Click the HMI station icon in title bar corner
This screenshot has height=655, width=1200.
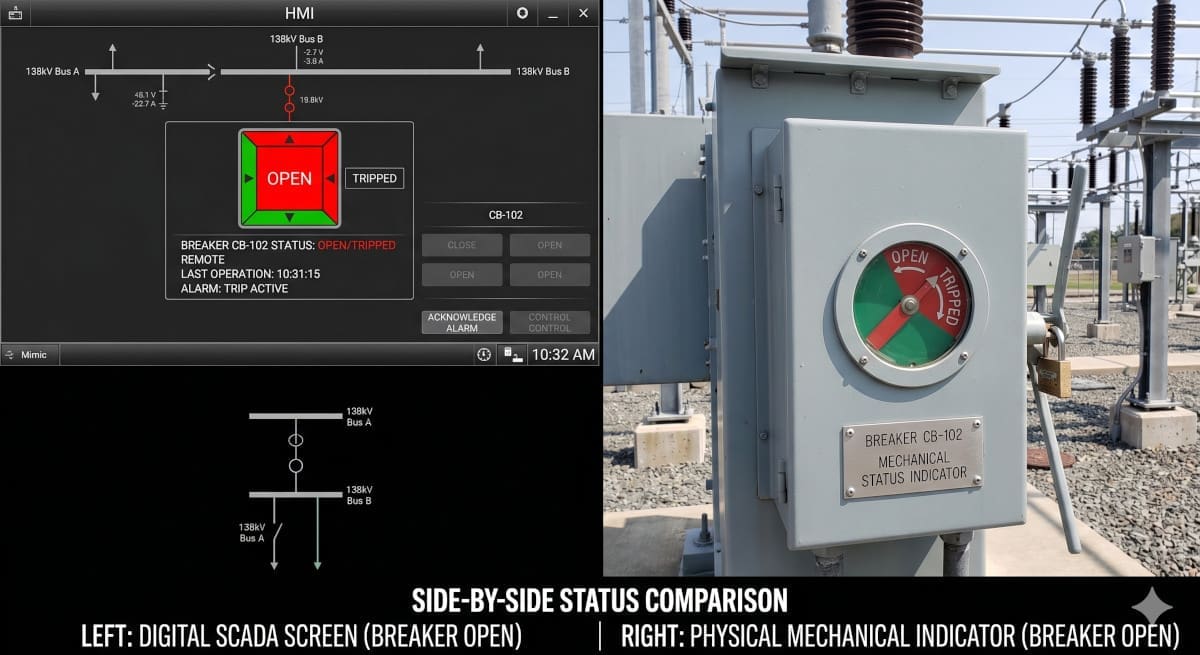(15, 13)
